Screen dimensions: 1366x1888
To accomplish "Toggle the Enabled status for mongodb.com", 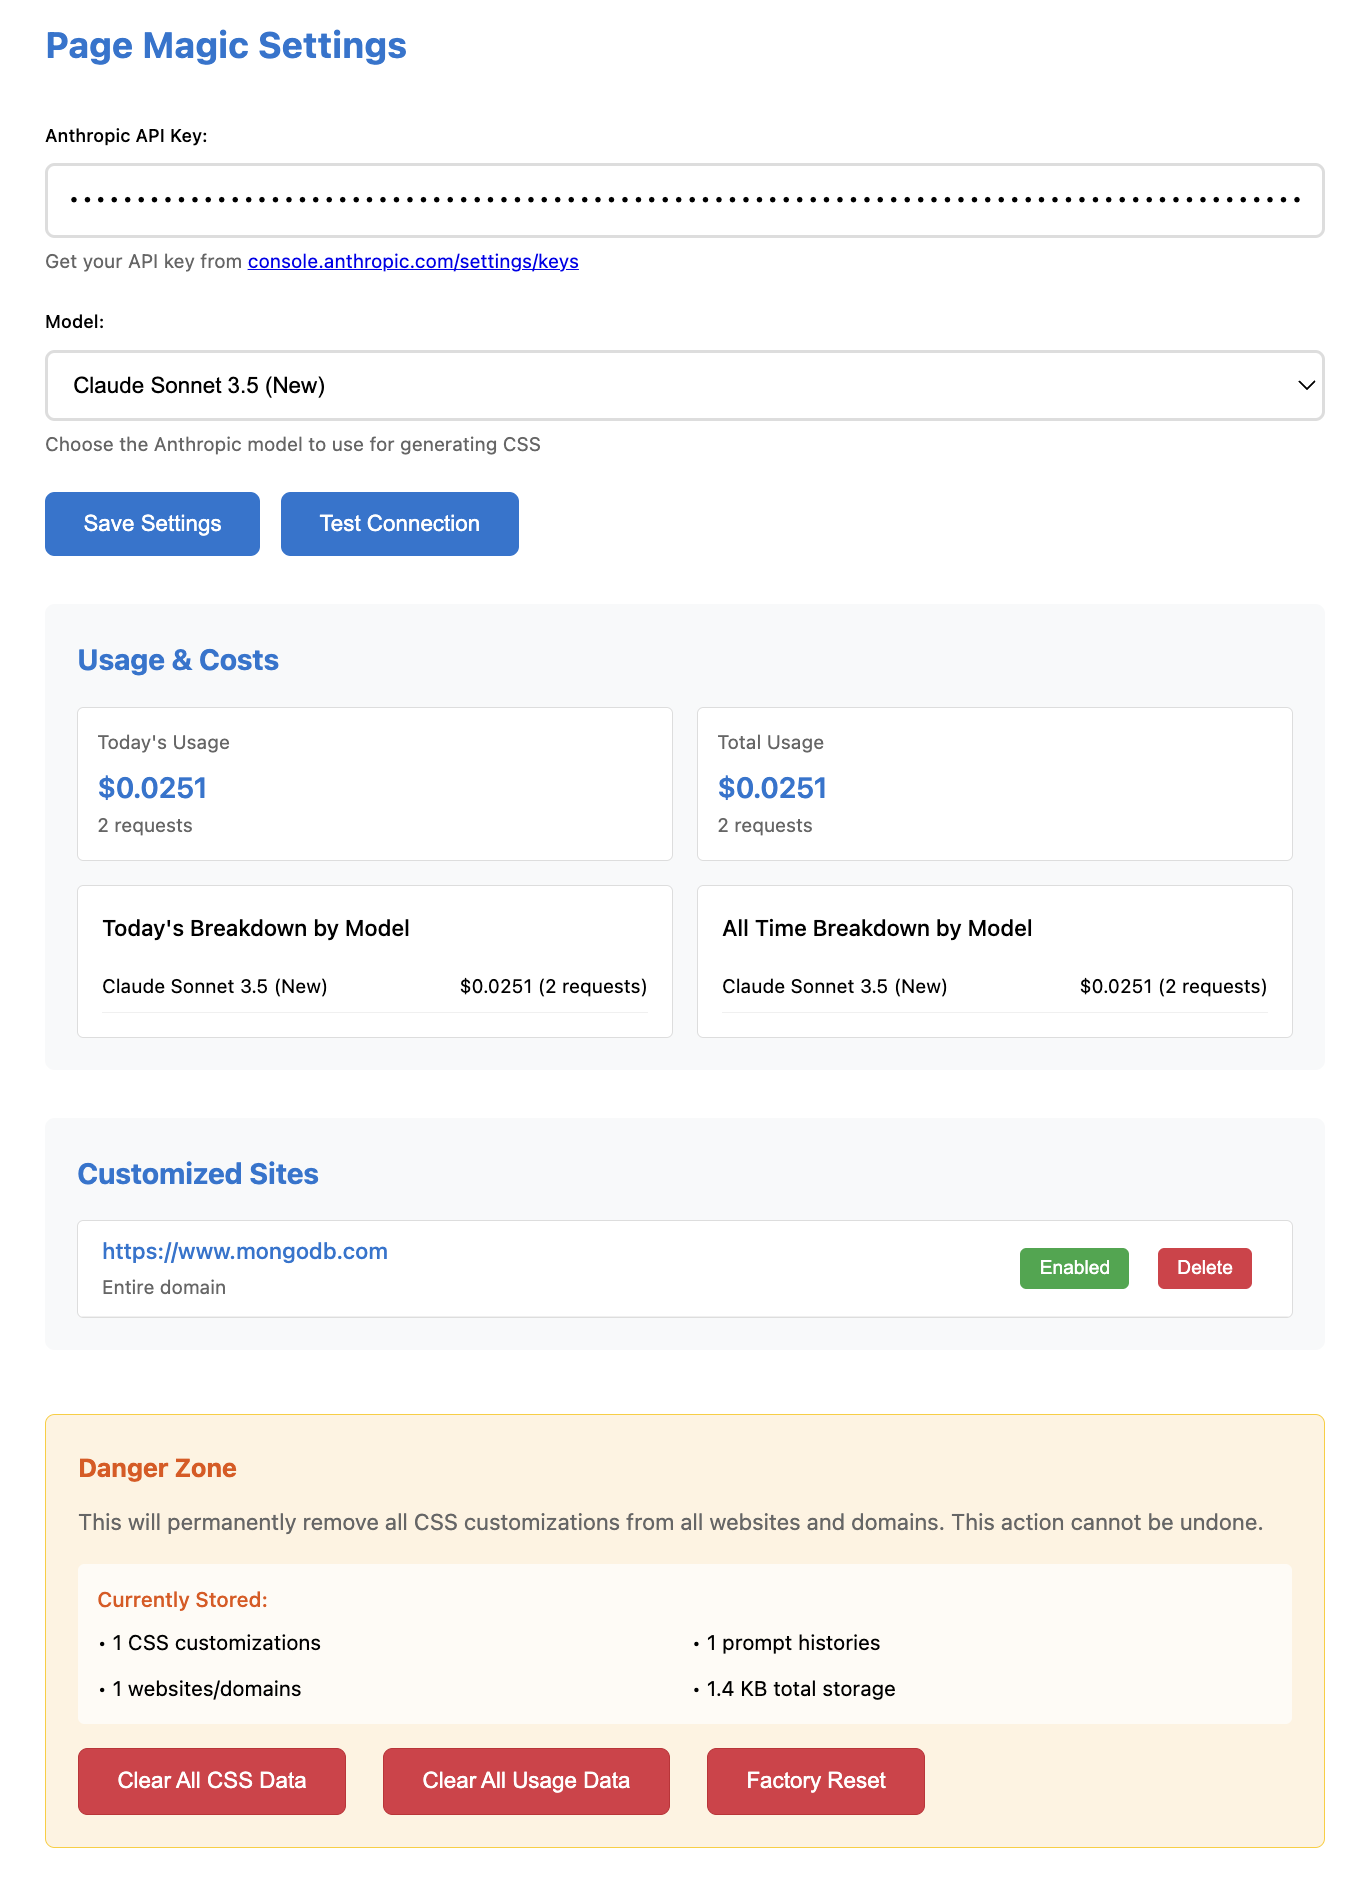I will click(1074, 1268).
